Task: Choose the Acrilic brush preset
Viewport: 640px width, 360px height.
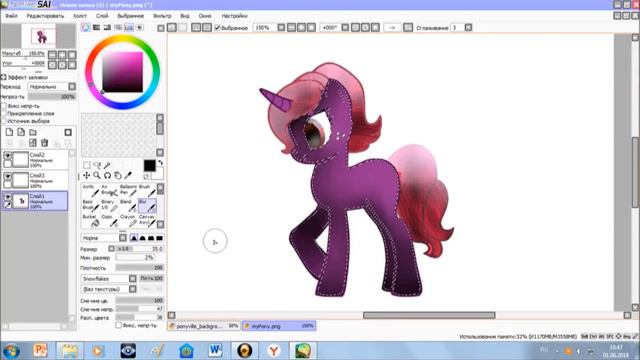Action: coord(91,191)
